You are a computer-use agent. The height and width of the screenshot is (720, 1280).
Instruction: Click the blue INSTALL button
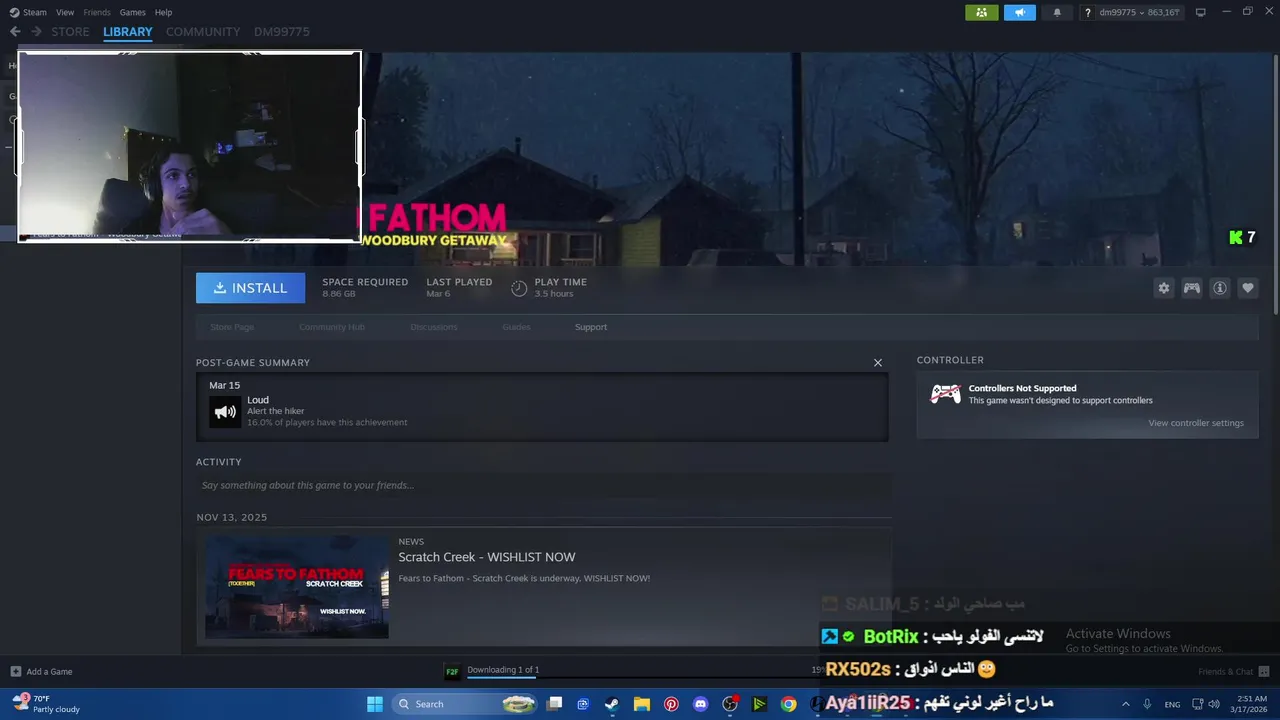tap(250, 288)
